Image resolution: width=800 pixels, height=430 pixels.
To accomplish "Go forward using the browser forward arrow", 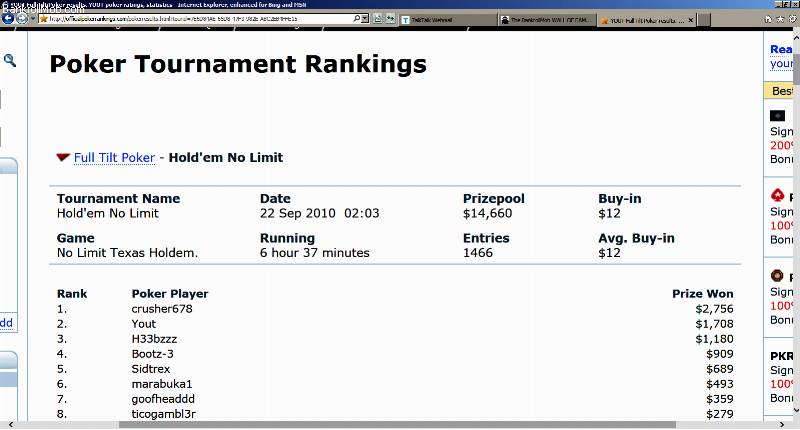I will [22, 19].
